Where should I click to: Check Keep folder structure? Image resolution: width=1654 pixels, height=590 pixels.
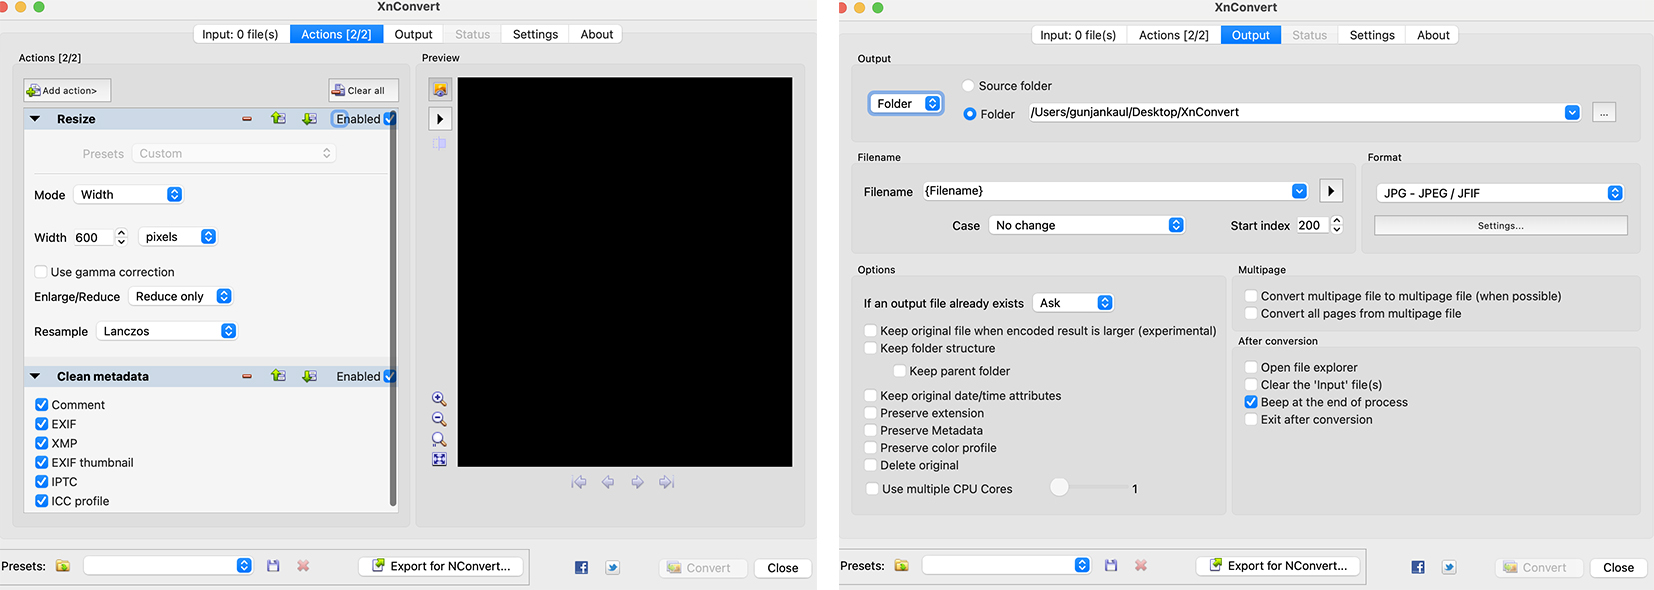coord(871,349)
